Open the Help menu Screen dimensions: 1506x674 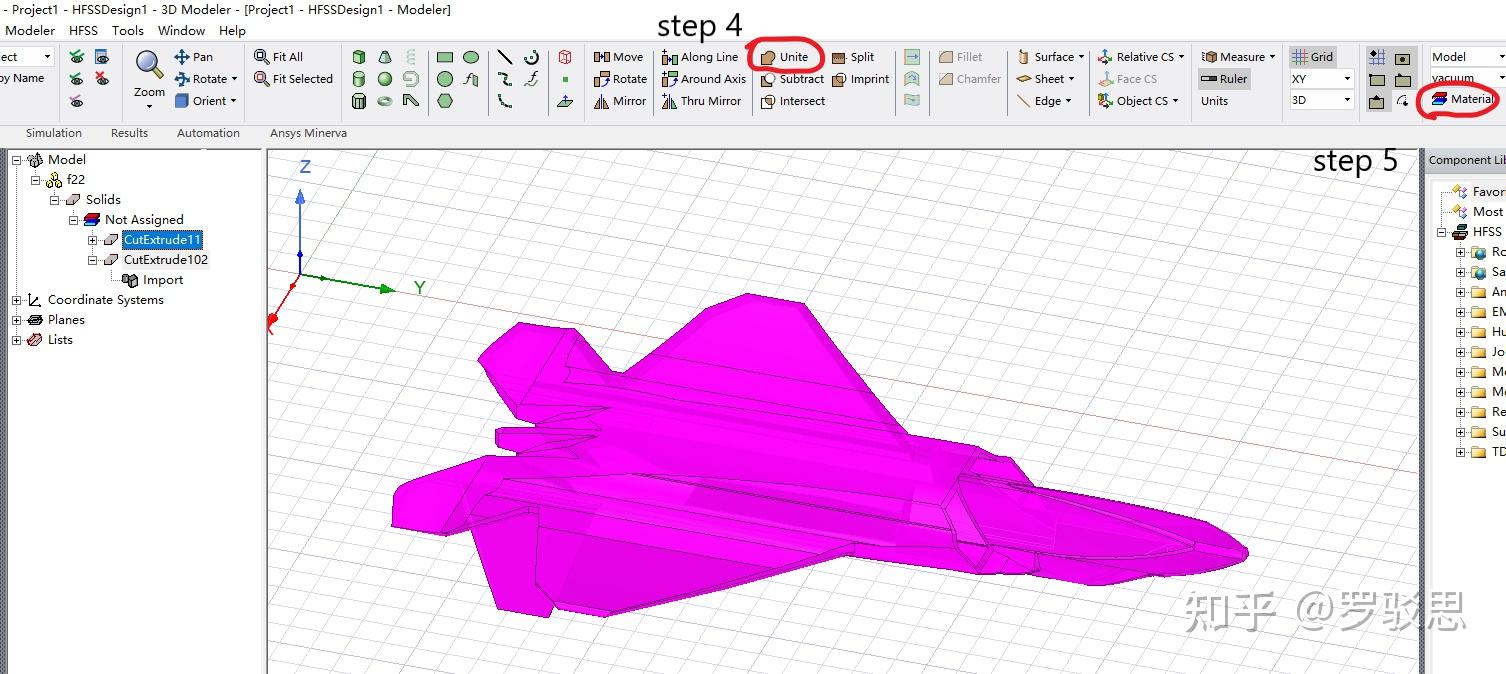pyautogui.click(x=232, y=31)
